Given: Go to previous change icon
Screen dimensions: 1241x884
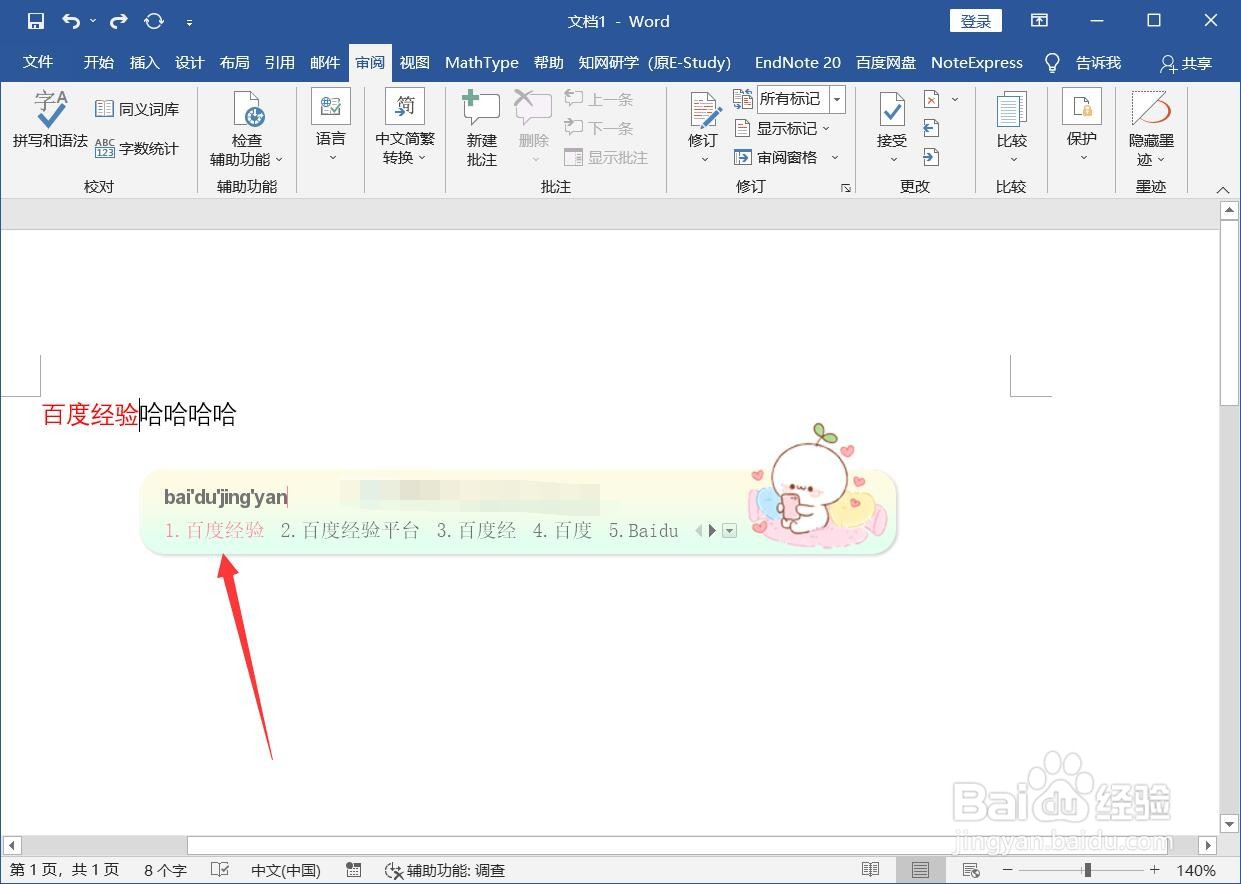Looking at the screenshot, I should (x=931, y=128).
